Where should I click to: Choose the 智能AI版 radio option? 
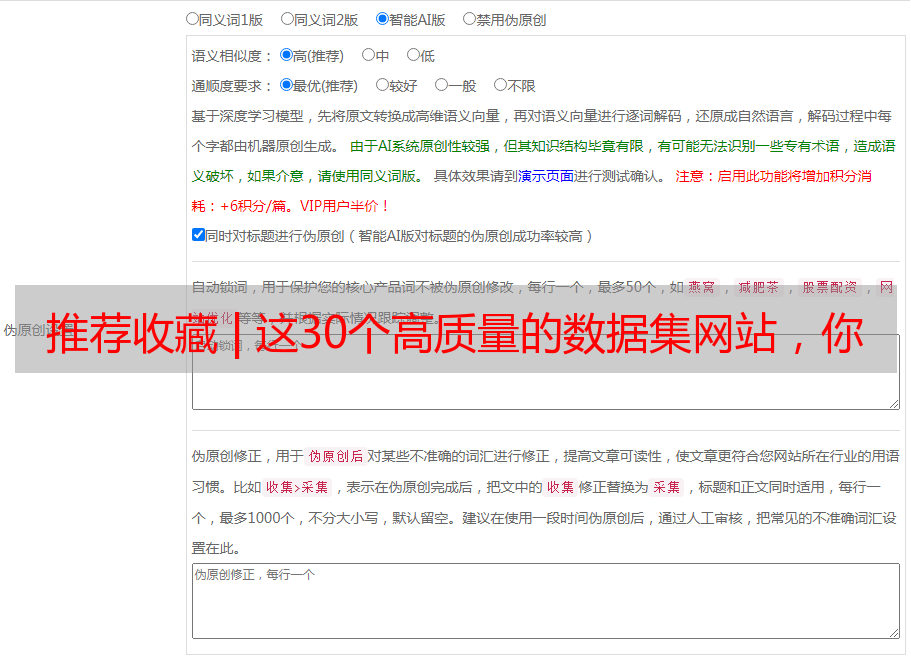coord(382,19)
